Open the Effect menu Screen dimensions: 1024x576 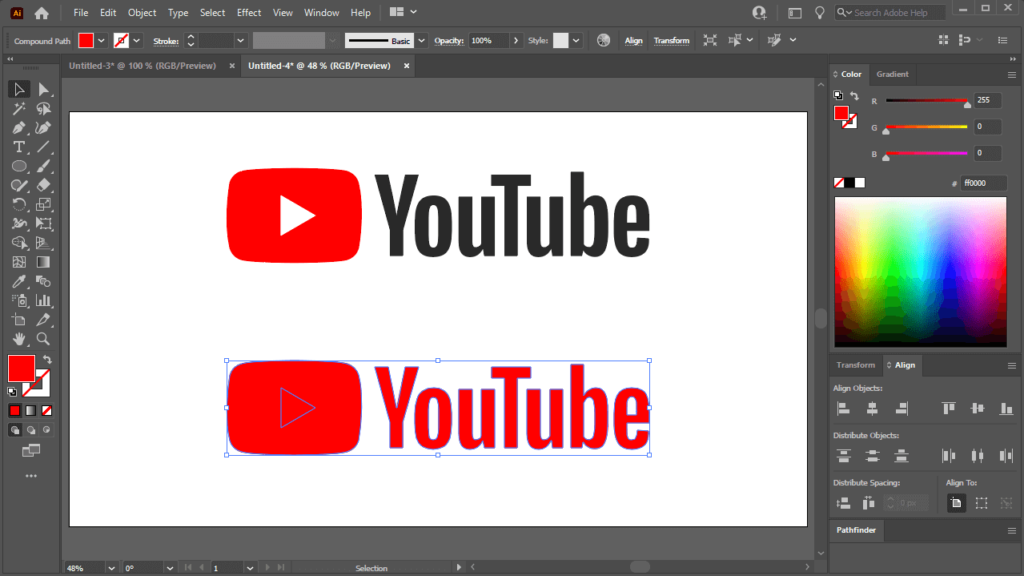(249, 13)
